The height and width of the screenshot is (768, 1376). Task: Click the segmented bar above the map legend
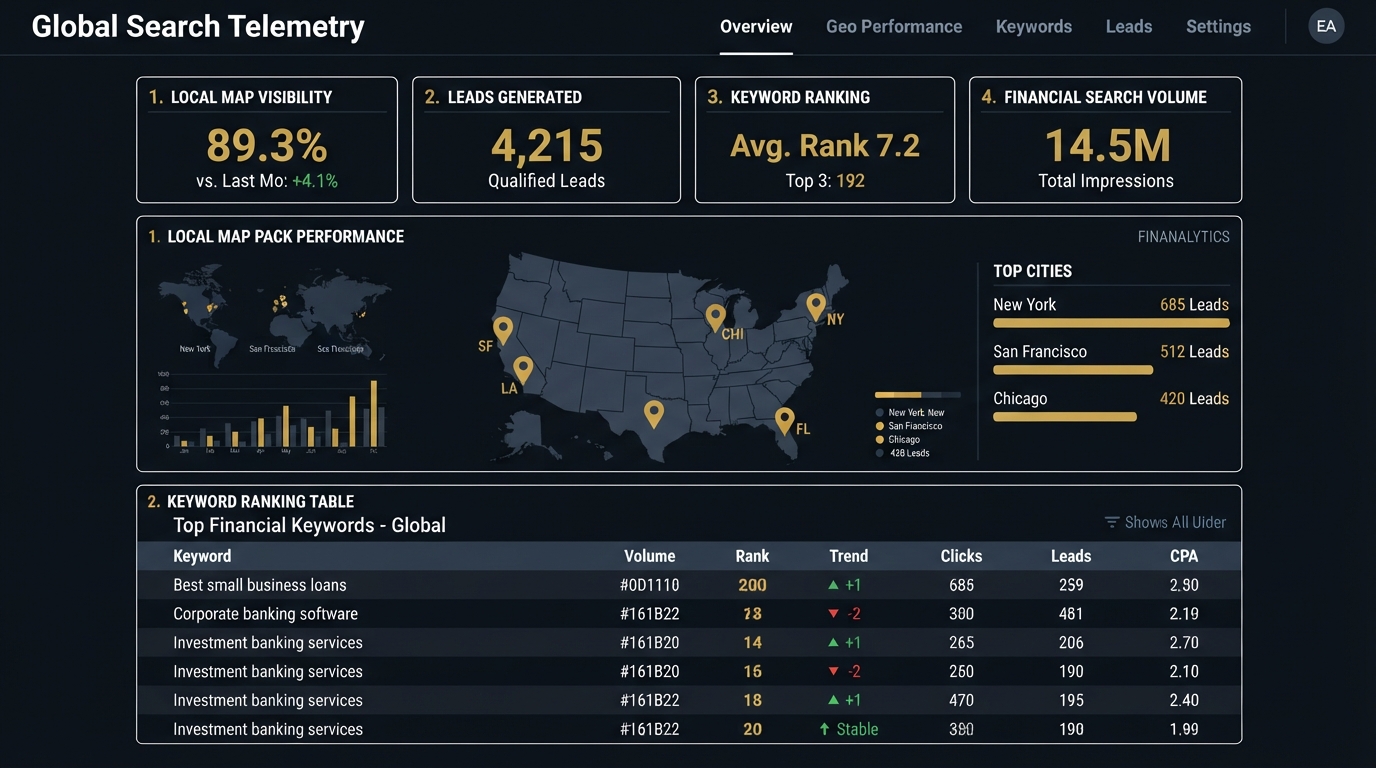coord(917,395)
